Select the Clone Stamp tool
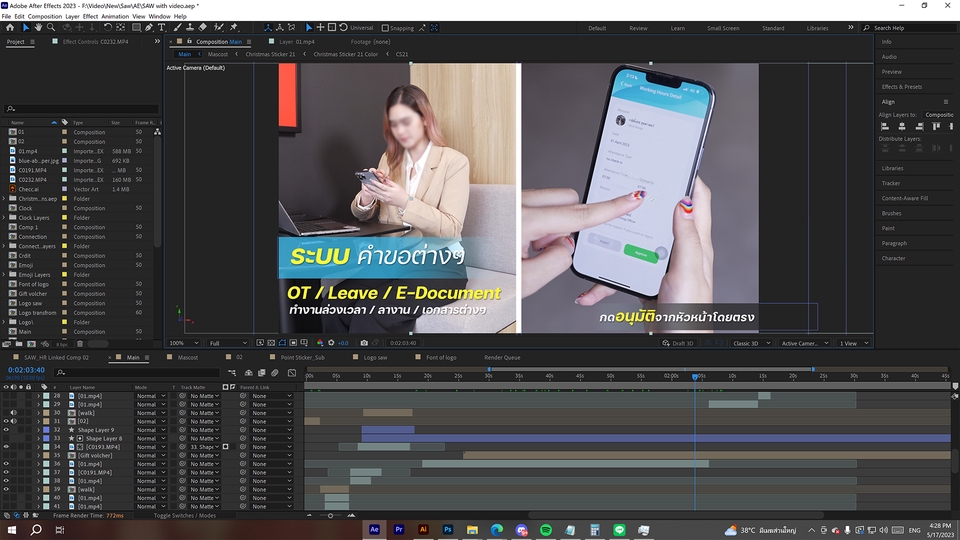 190,28
